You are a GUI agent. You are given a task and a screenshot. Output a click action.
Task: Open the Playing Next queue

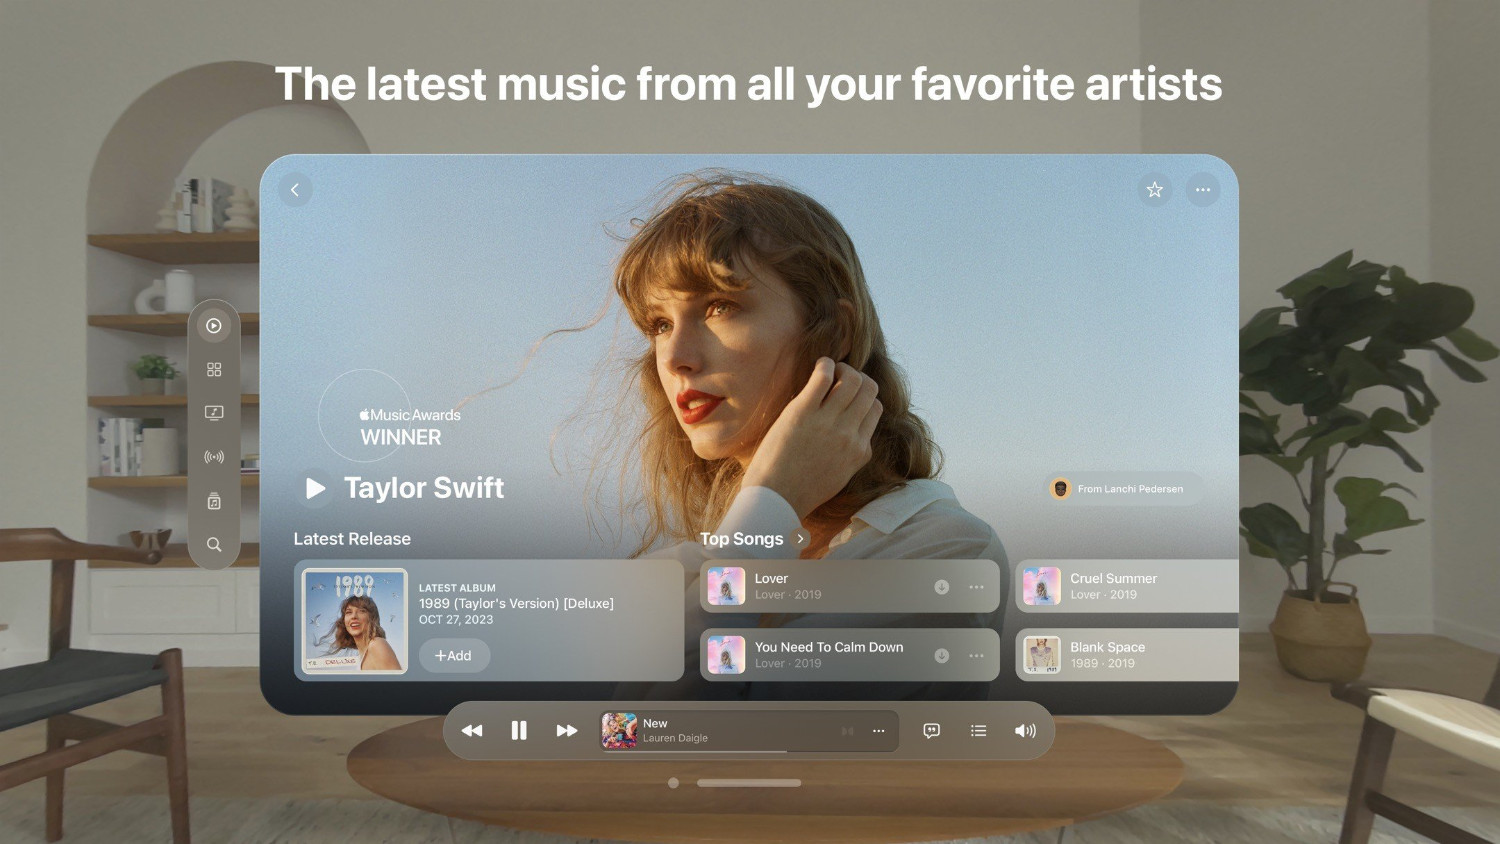click(979, 731)
